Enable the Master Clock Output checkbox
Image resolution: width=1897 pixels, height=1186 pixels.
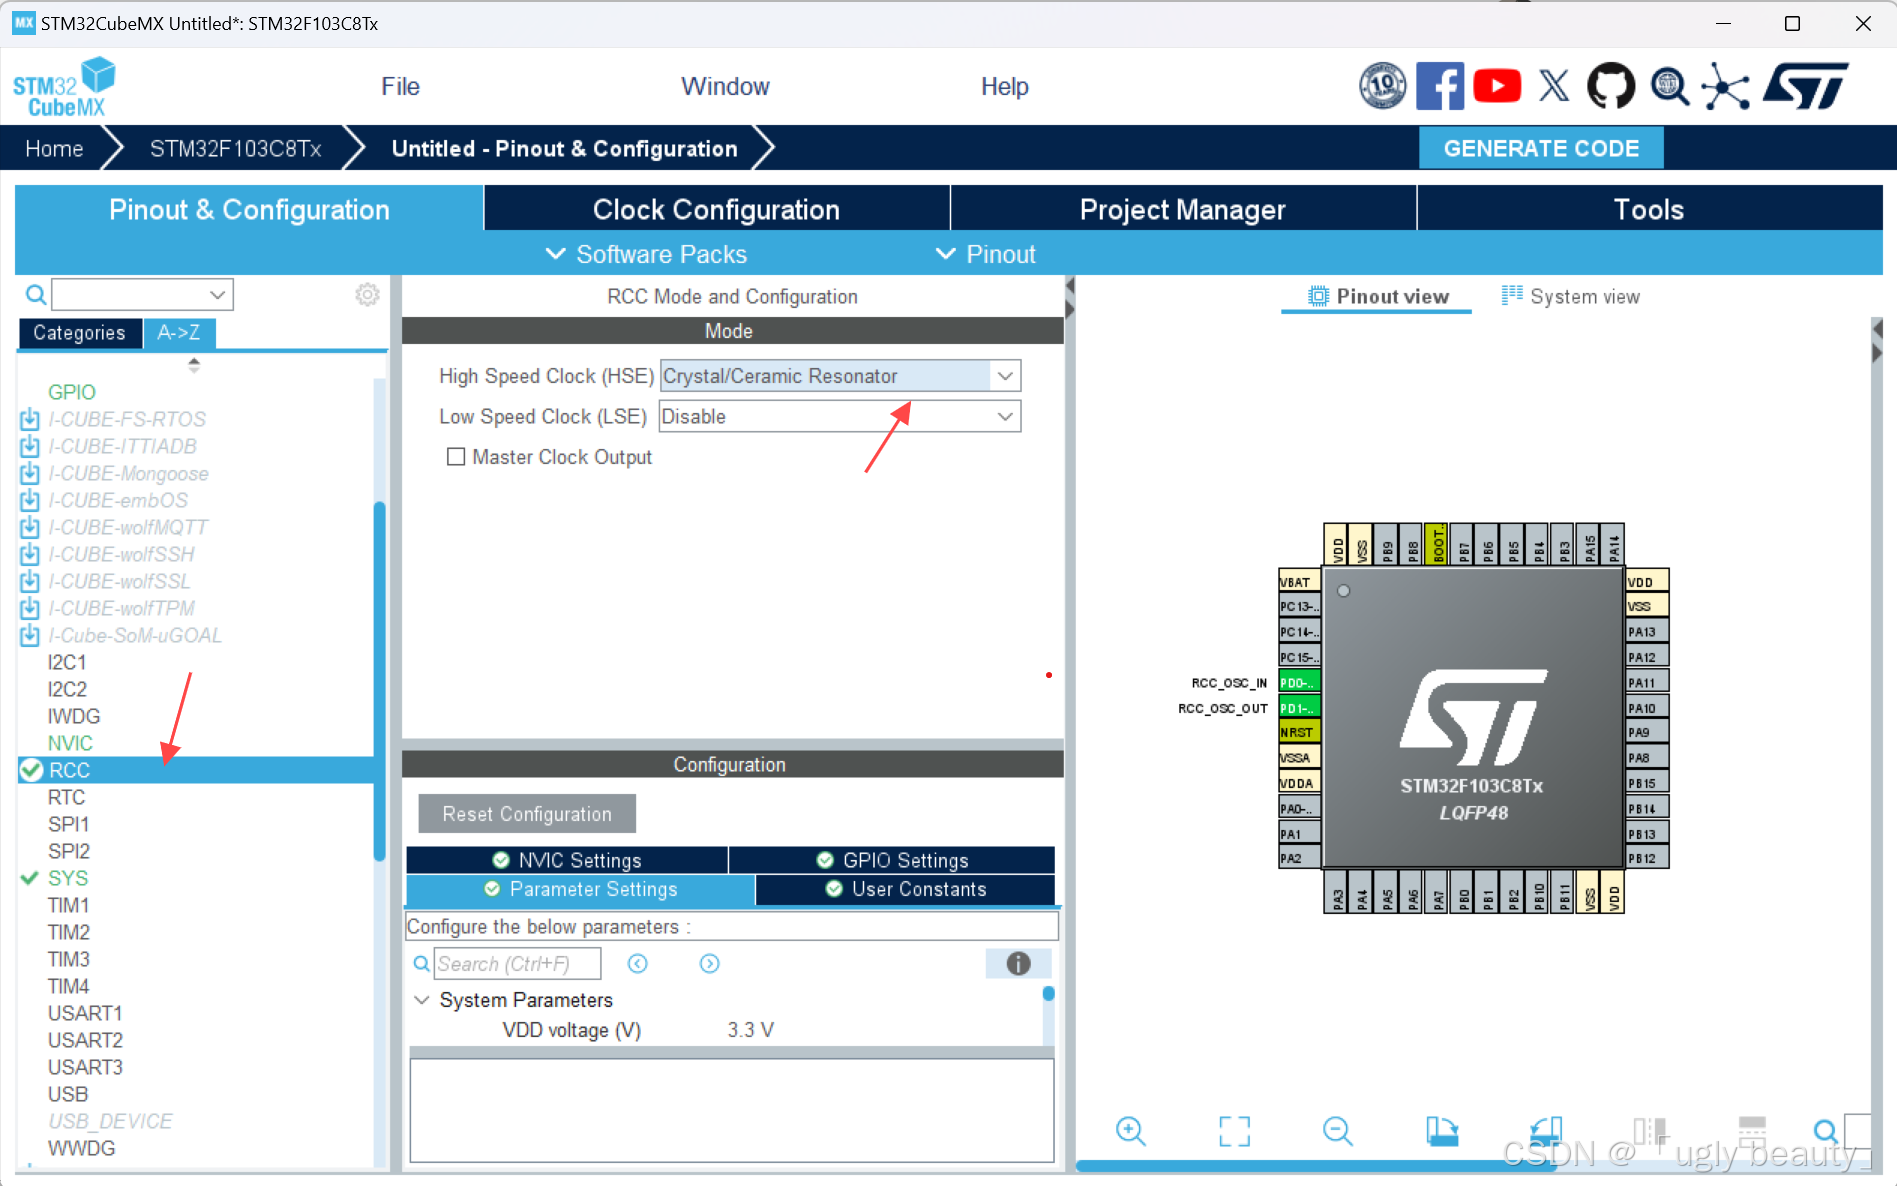pos(456,457)
